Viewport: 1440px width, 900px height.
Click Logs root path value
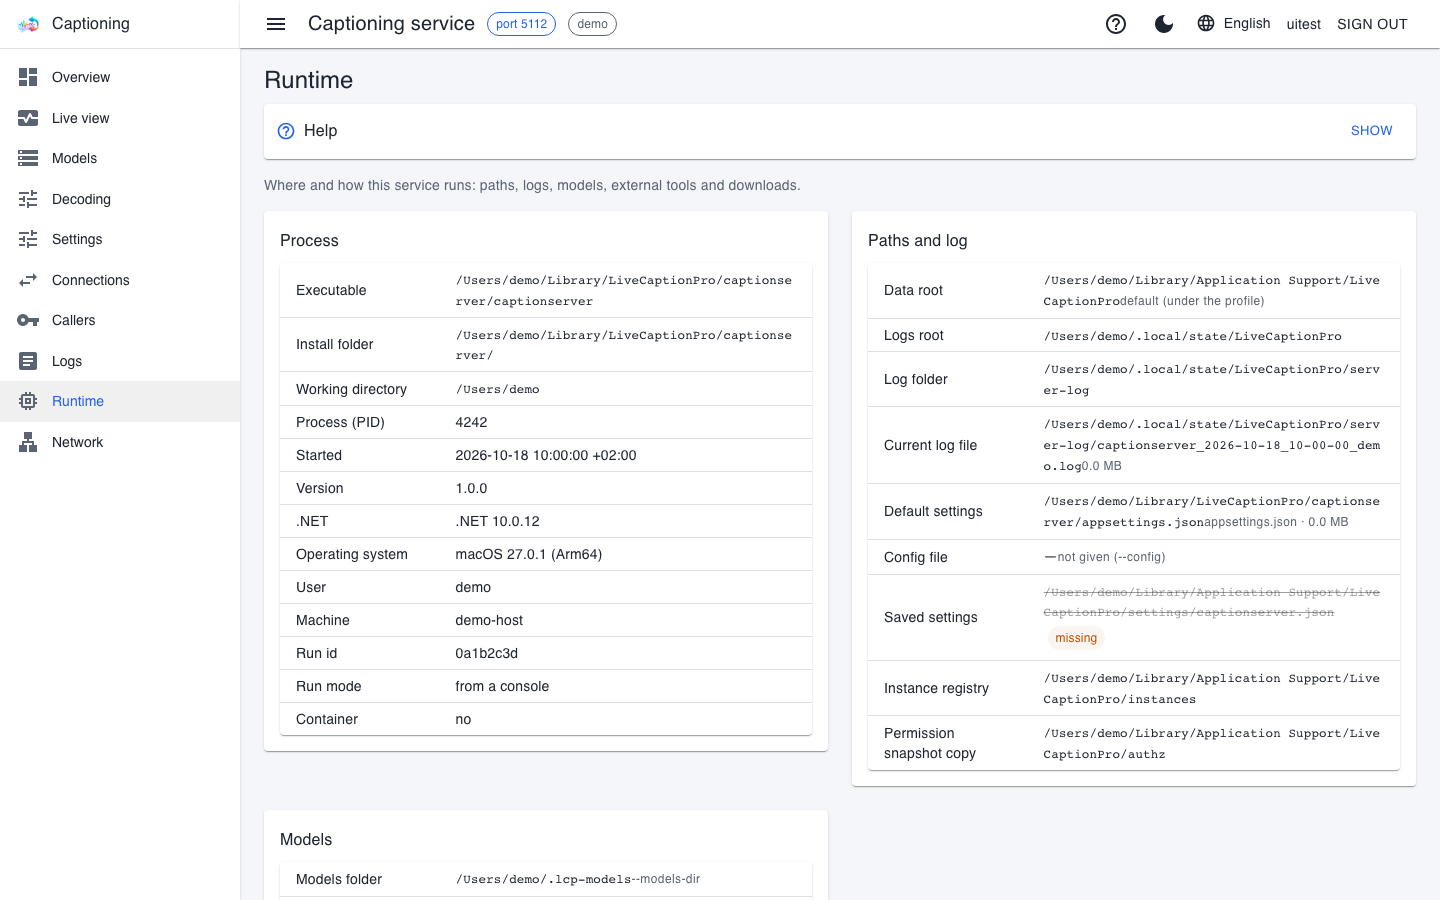click(x=1193, y=336)
